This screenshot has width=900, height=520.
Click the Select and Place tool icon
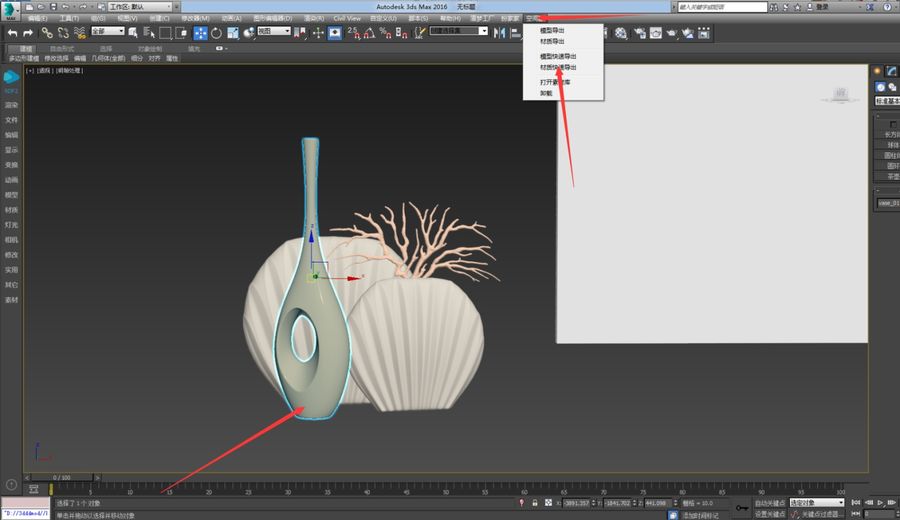pyautogui.click(x=249, y=33)
